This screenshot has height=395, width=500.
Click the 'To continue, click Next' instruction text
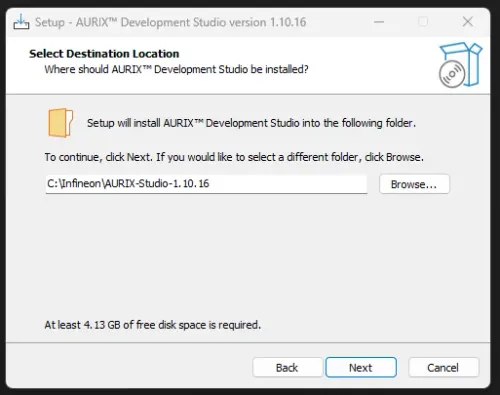(234, 157)
